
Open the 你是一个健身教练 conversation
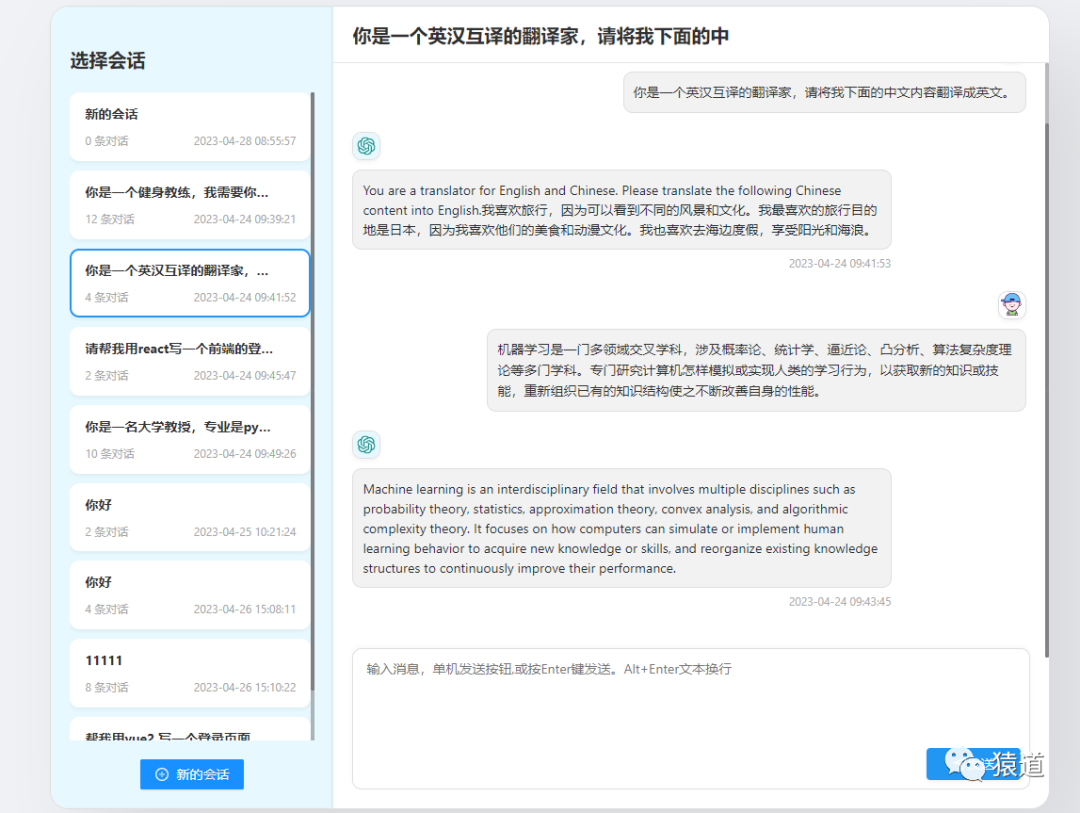click(x=190, y=204)
